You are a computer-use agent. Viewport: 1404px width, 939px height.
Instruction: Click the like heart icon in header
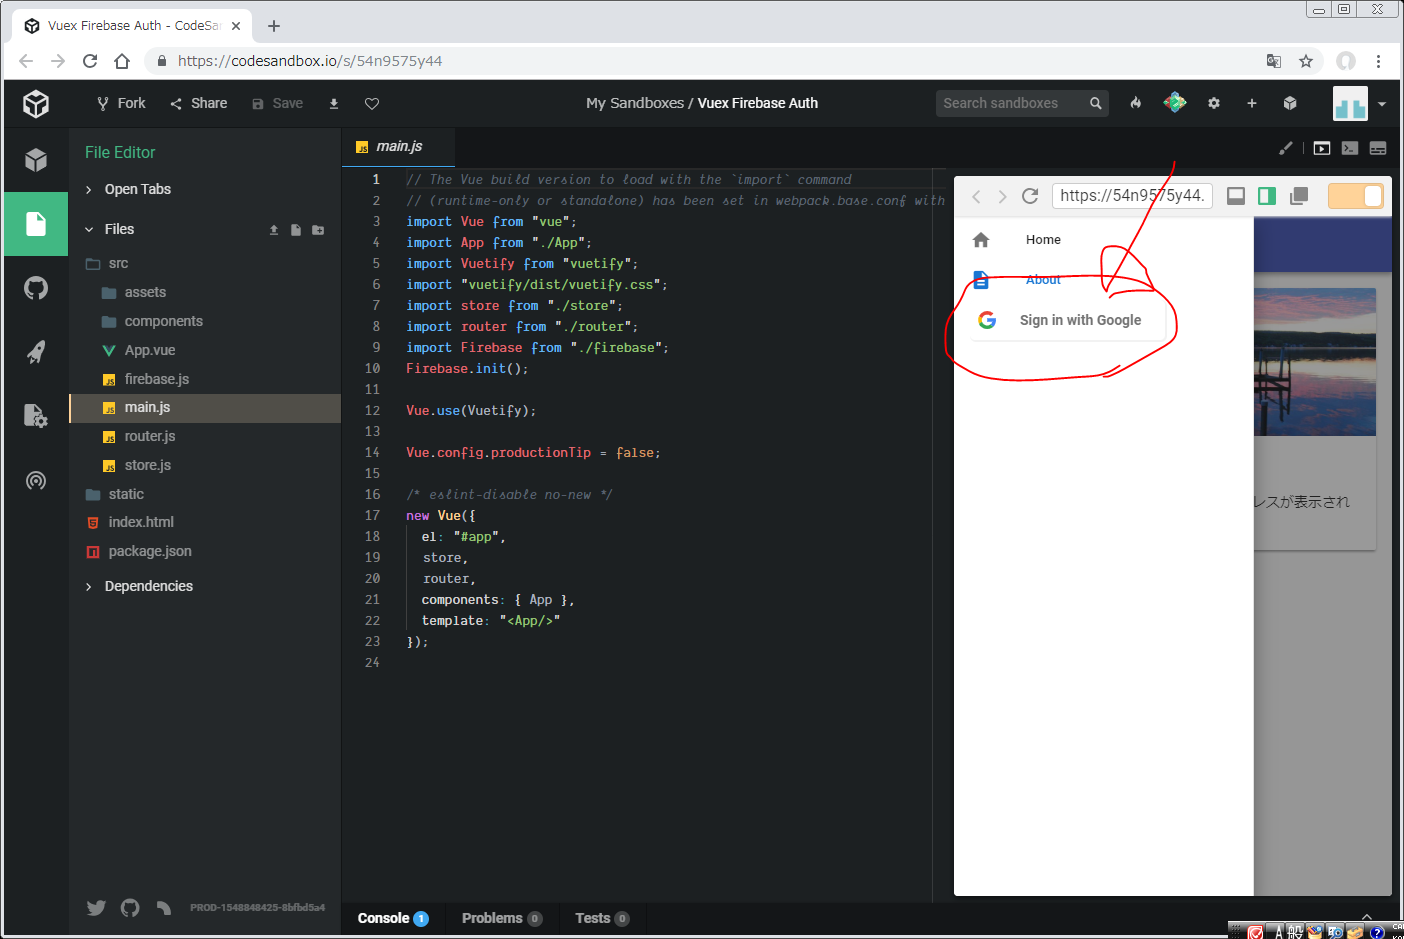point(372,104)
